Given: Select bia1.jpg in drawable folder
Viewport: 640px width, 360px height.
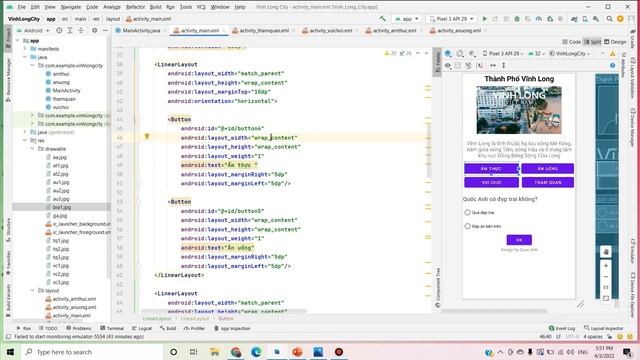Looking at the screenshot, I should click(62, 207).
